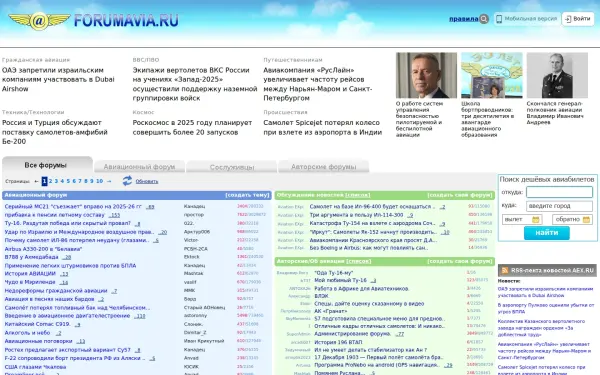Open topic 'История 196 ВТАП'
This screenshot has height=375, width=600.
[338, 342]
